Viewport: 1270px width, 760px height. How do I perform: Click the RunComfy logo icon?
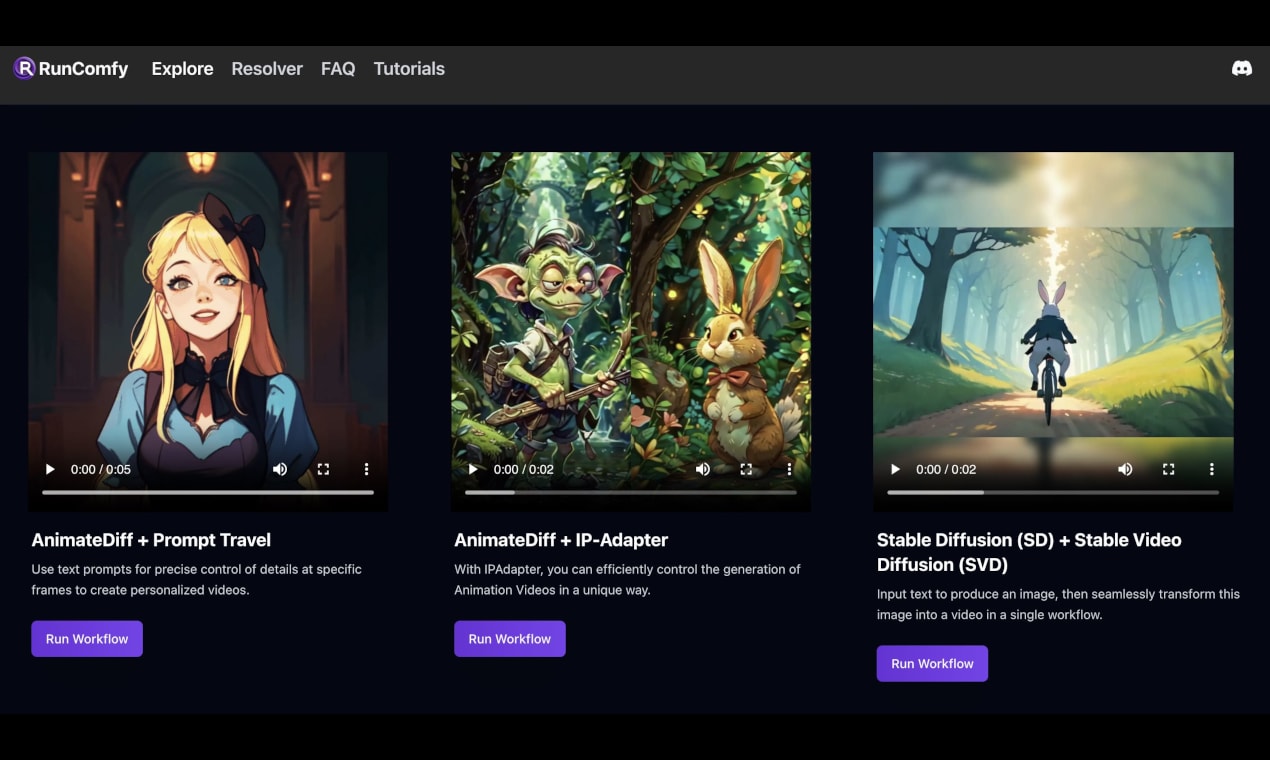click(x=24, y=68)
